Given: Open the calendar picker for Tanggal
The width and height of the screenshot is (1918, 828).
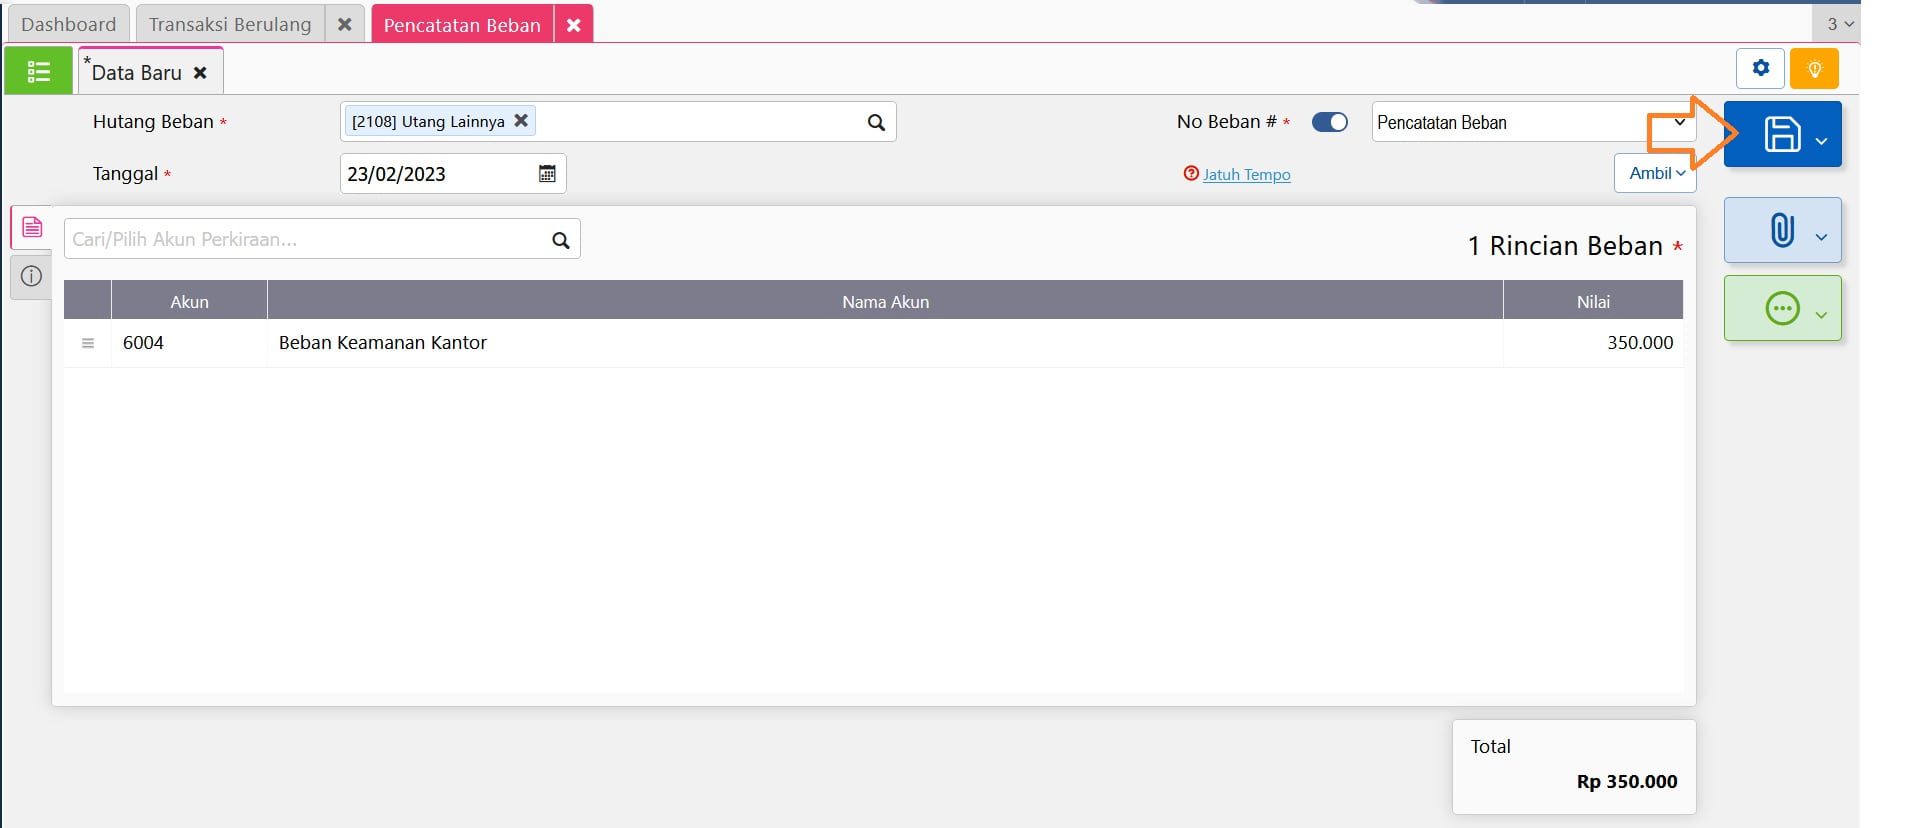Looking at the screenshot, I should pos(547,174).
